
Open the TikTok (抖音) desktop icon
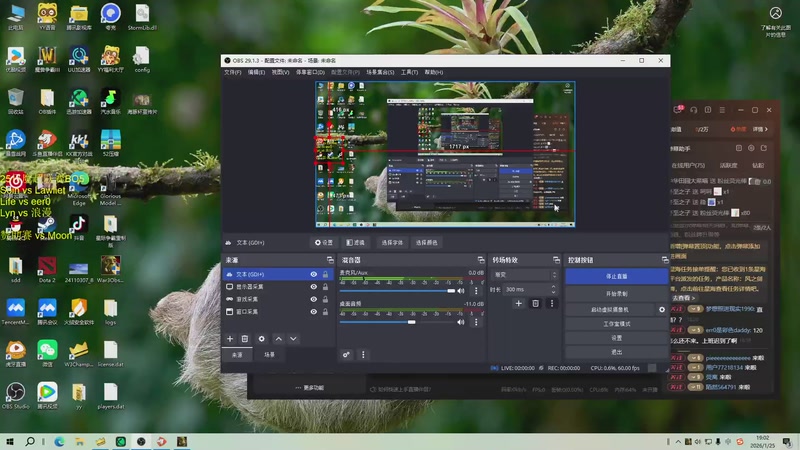tap(79, 227)
